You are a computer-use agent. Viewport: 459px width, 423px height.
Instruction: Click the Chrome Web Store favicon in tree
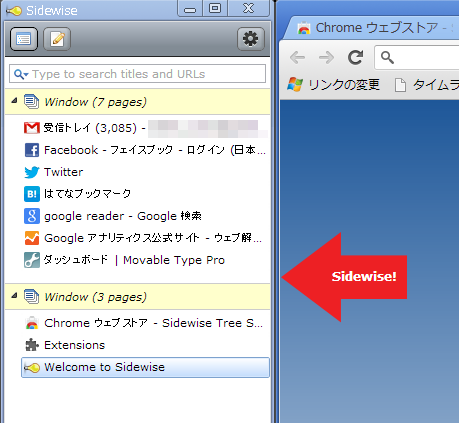[32, 323]
